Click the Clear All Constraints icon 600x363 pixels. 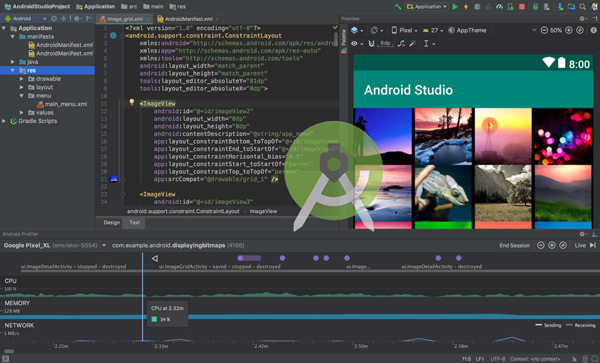click(401, 44)
